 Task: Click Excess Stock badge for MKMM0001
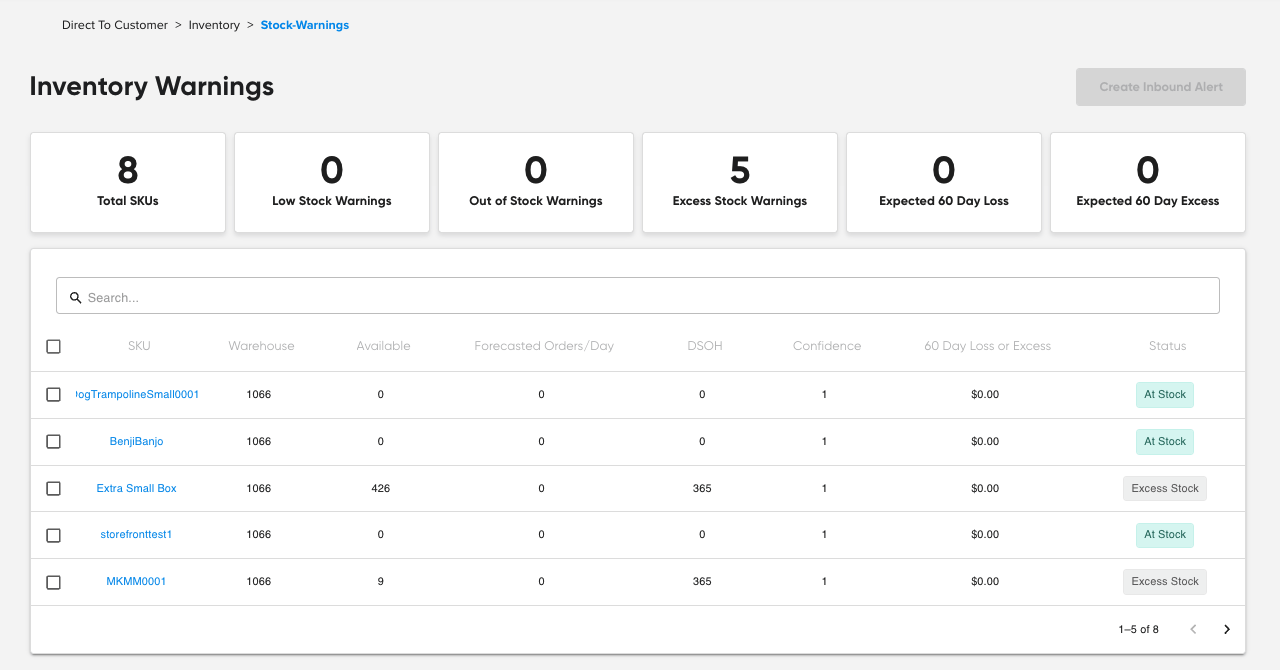[1164, 581]
